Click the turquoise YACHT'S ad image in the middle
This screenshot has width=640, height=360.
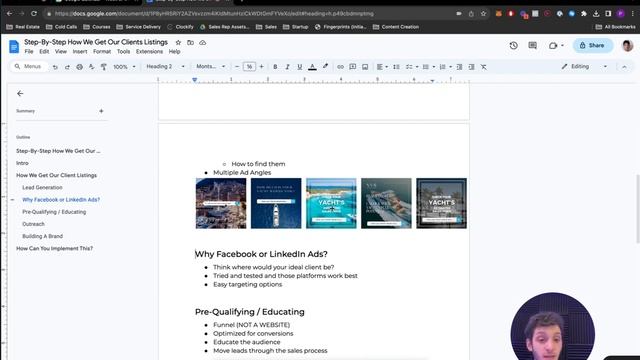(331, 203)
